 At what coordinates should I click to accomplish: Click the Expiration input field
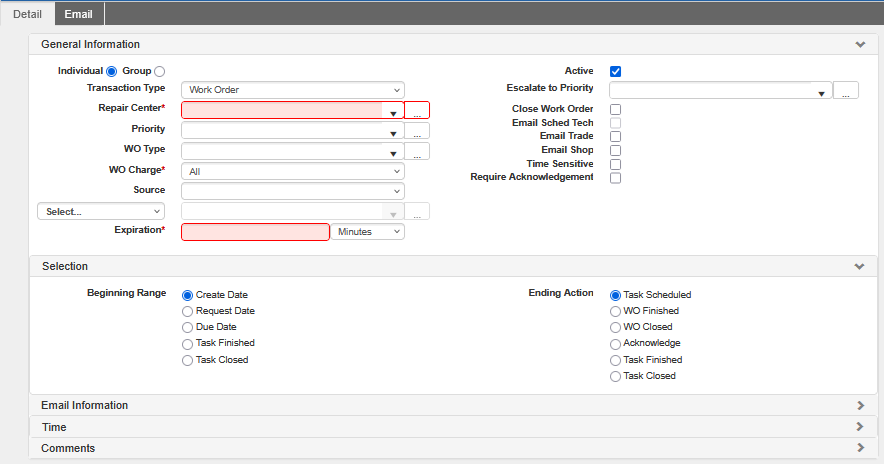coord(255,232)
